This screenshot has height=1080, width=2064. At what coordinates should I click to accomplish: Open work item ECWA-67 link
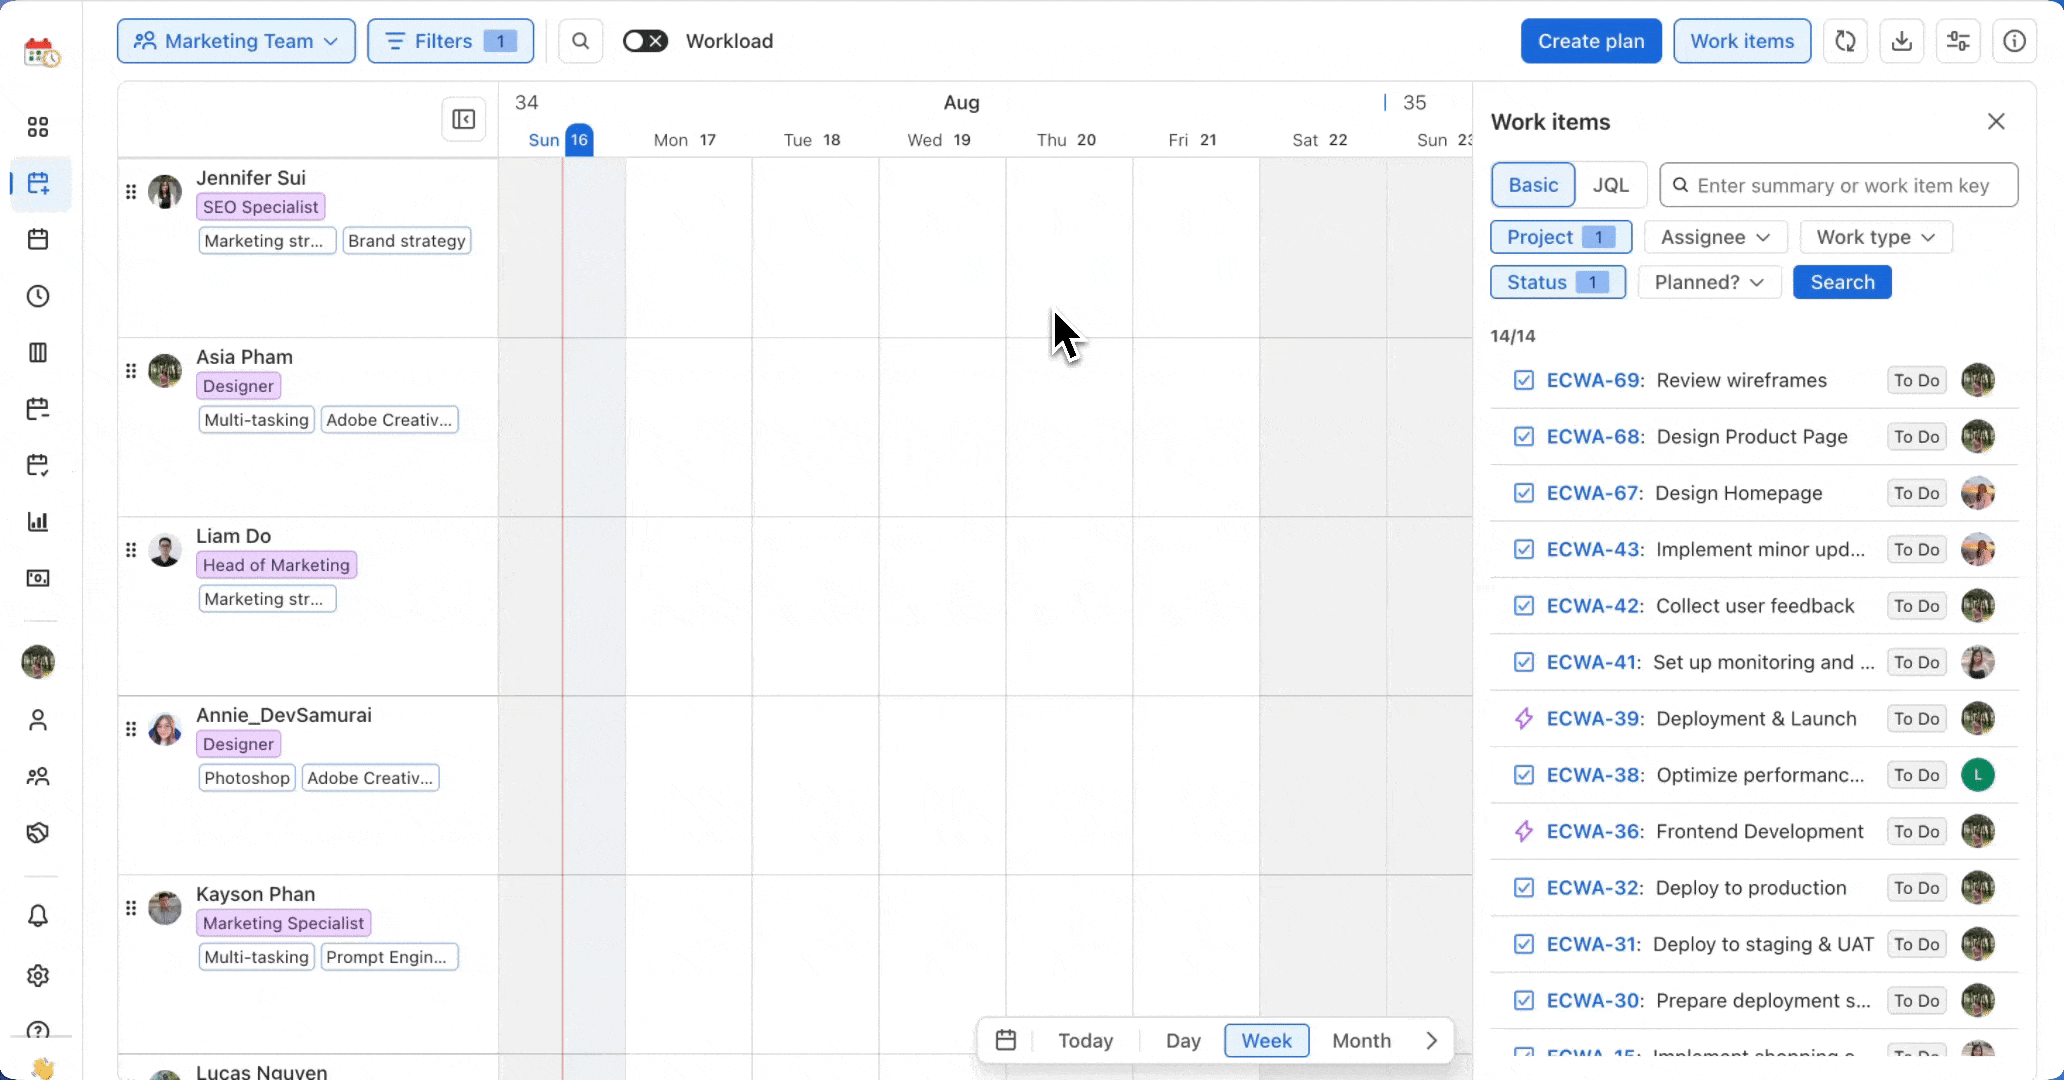coord(1595,493)
